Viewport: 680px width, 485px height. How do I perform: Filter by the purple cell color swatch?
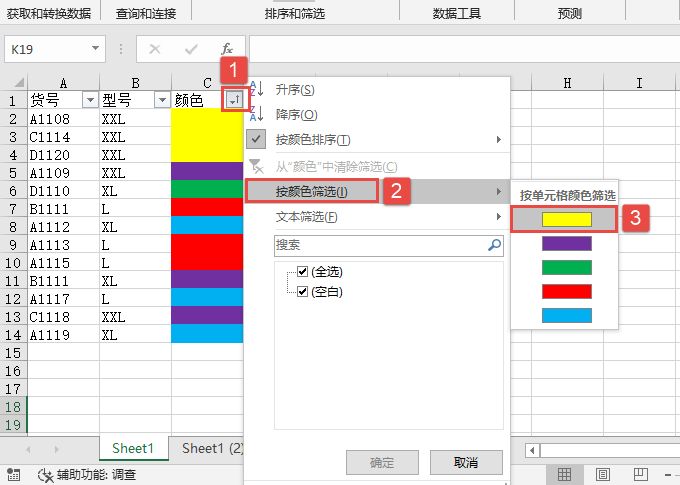point(566,243)
